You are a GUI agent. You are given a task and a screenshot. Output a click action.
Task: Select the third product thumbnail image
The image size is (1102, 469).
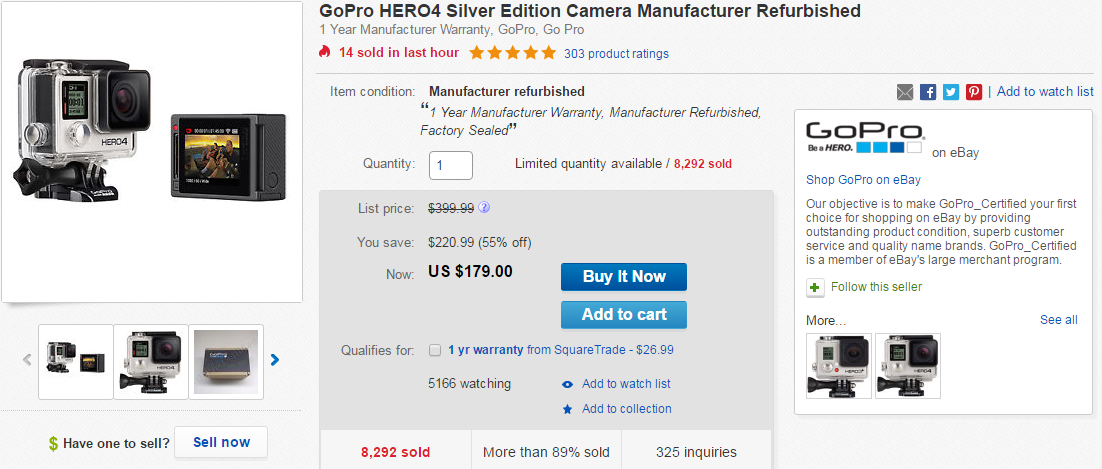point(225,361)
